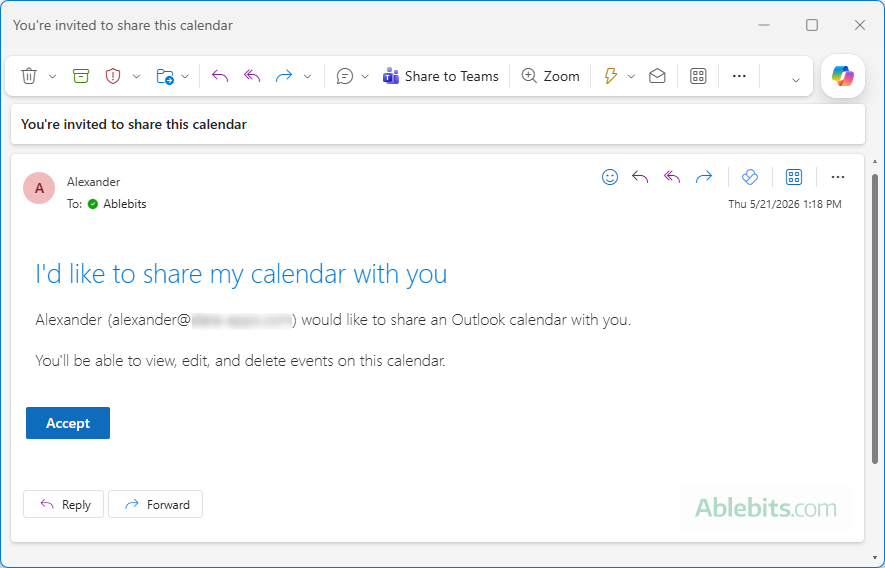The image size is (885, 568).
Task: Click the scrollbar down arrow
Action: 875,558
